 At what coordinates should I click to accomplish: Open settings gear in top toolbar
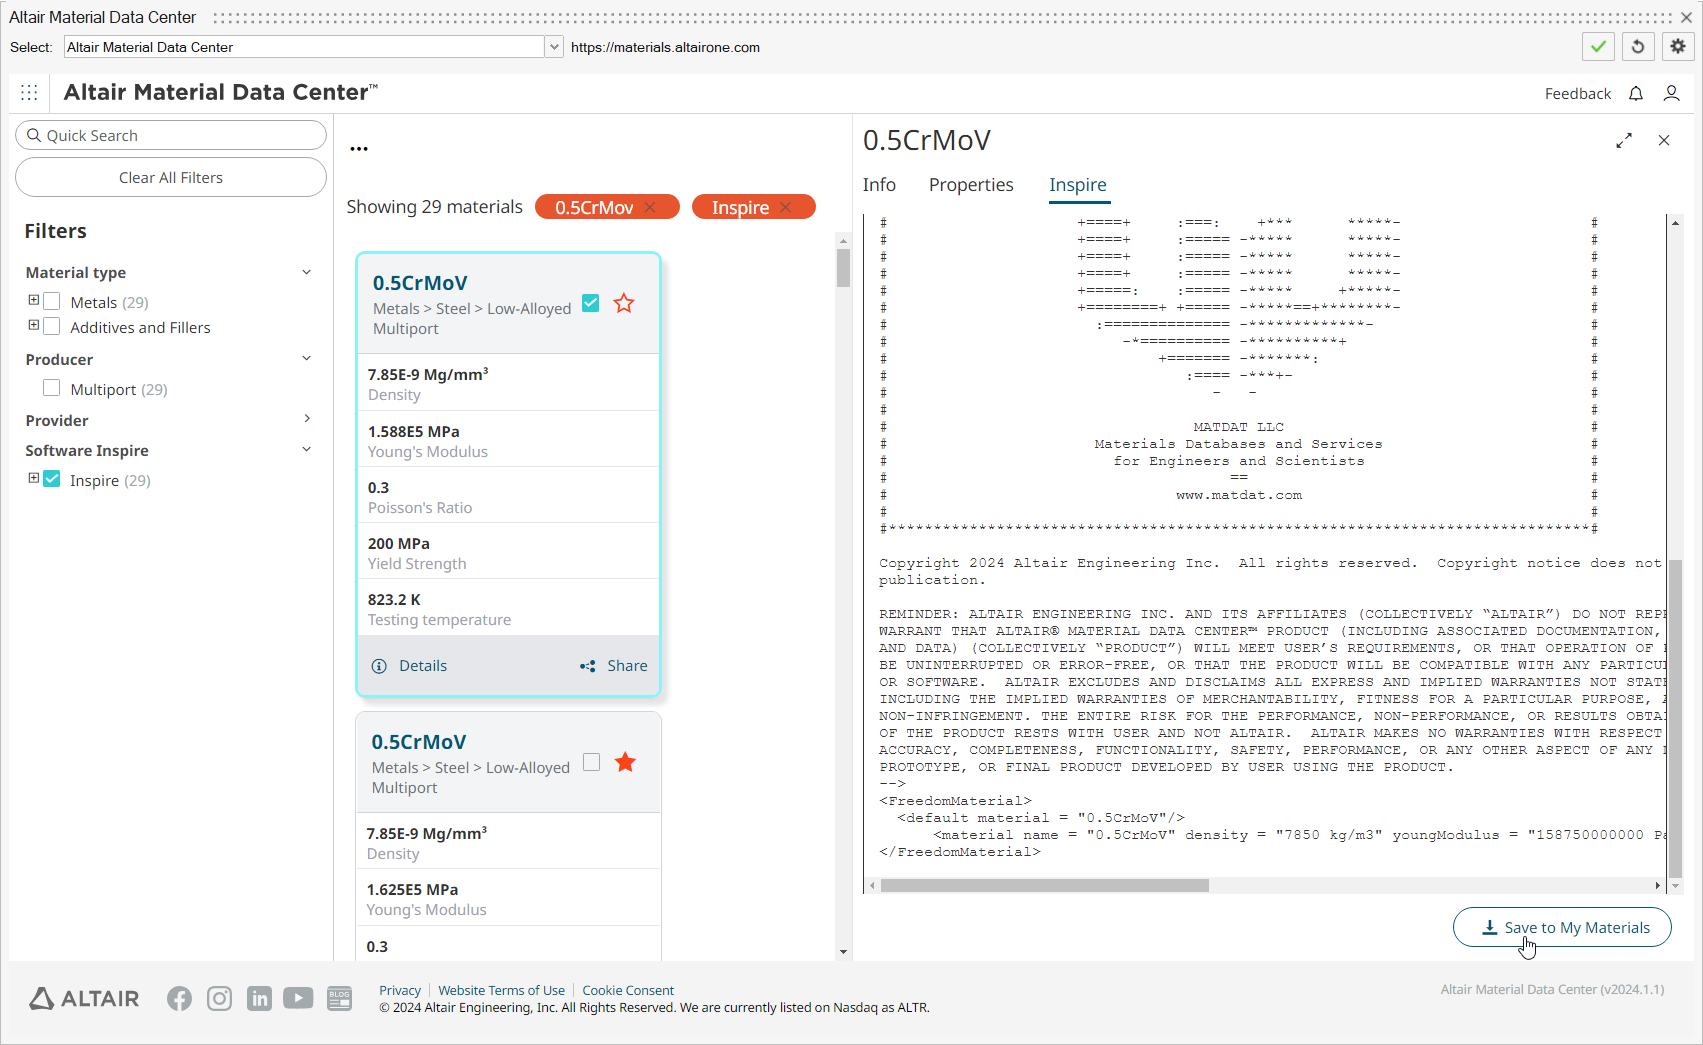coord(1678,47)
